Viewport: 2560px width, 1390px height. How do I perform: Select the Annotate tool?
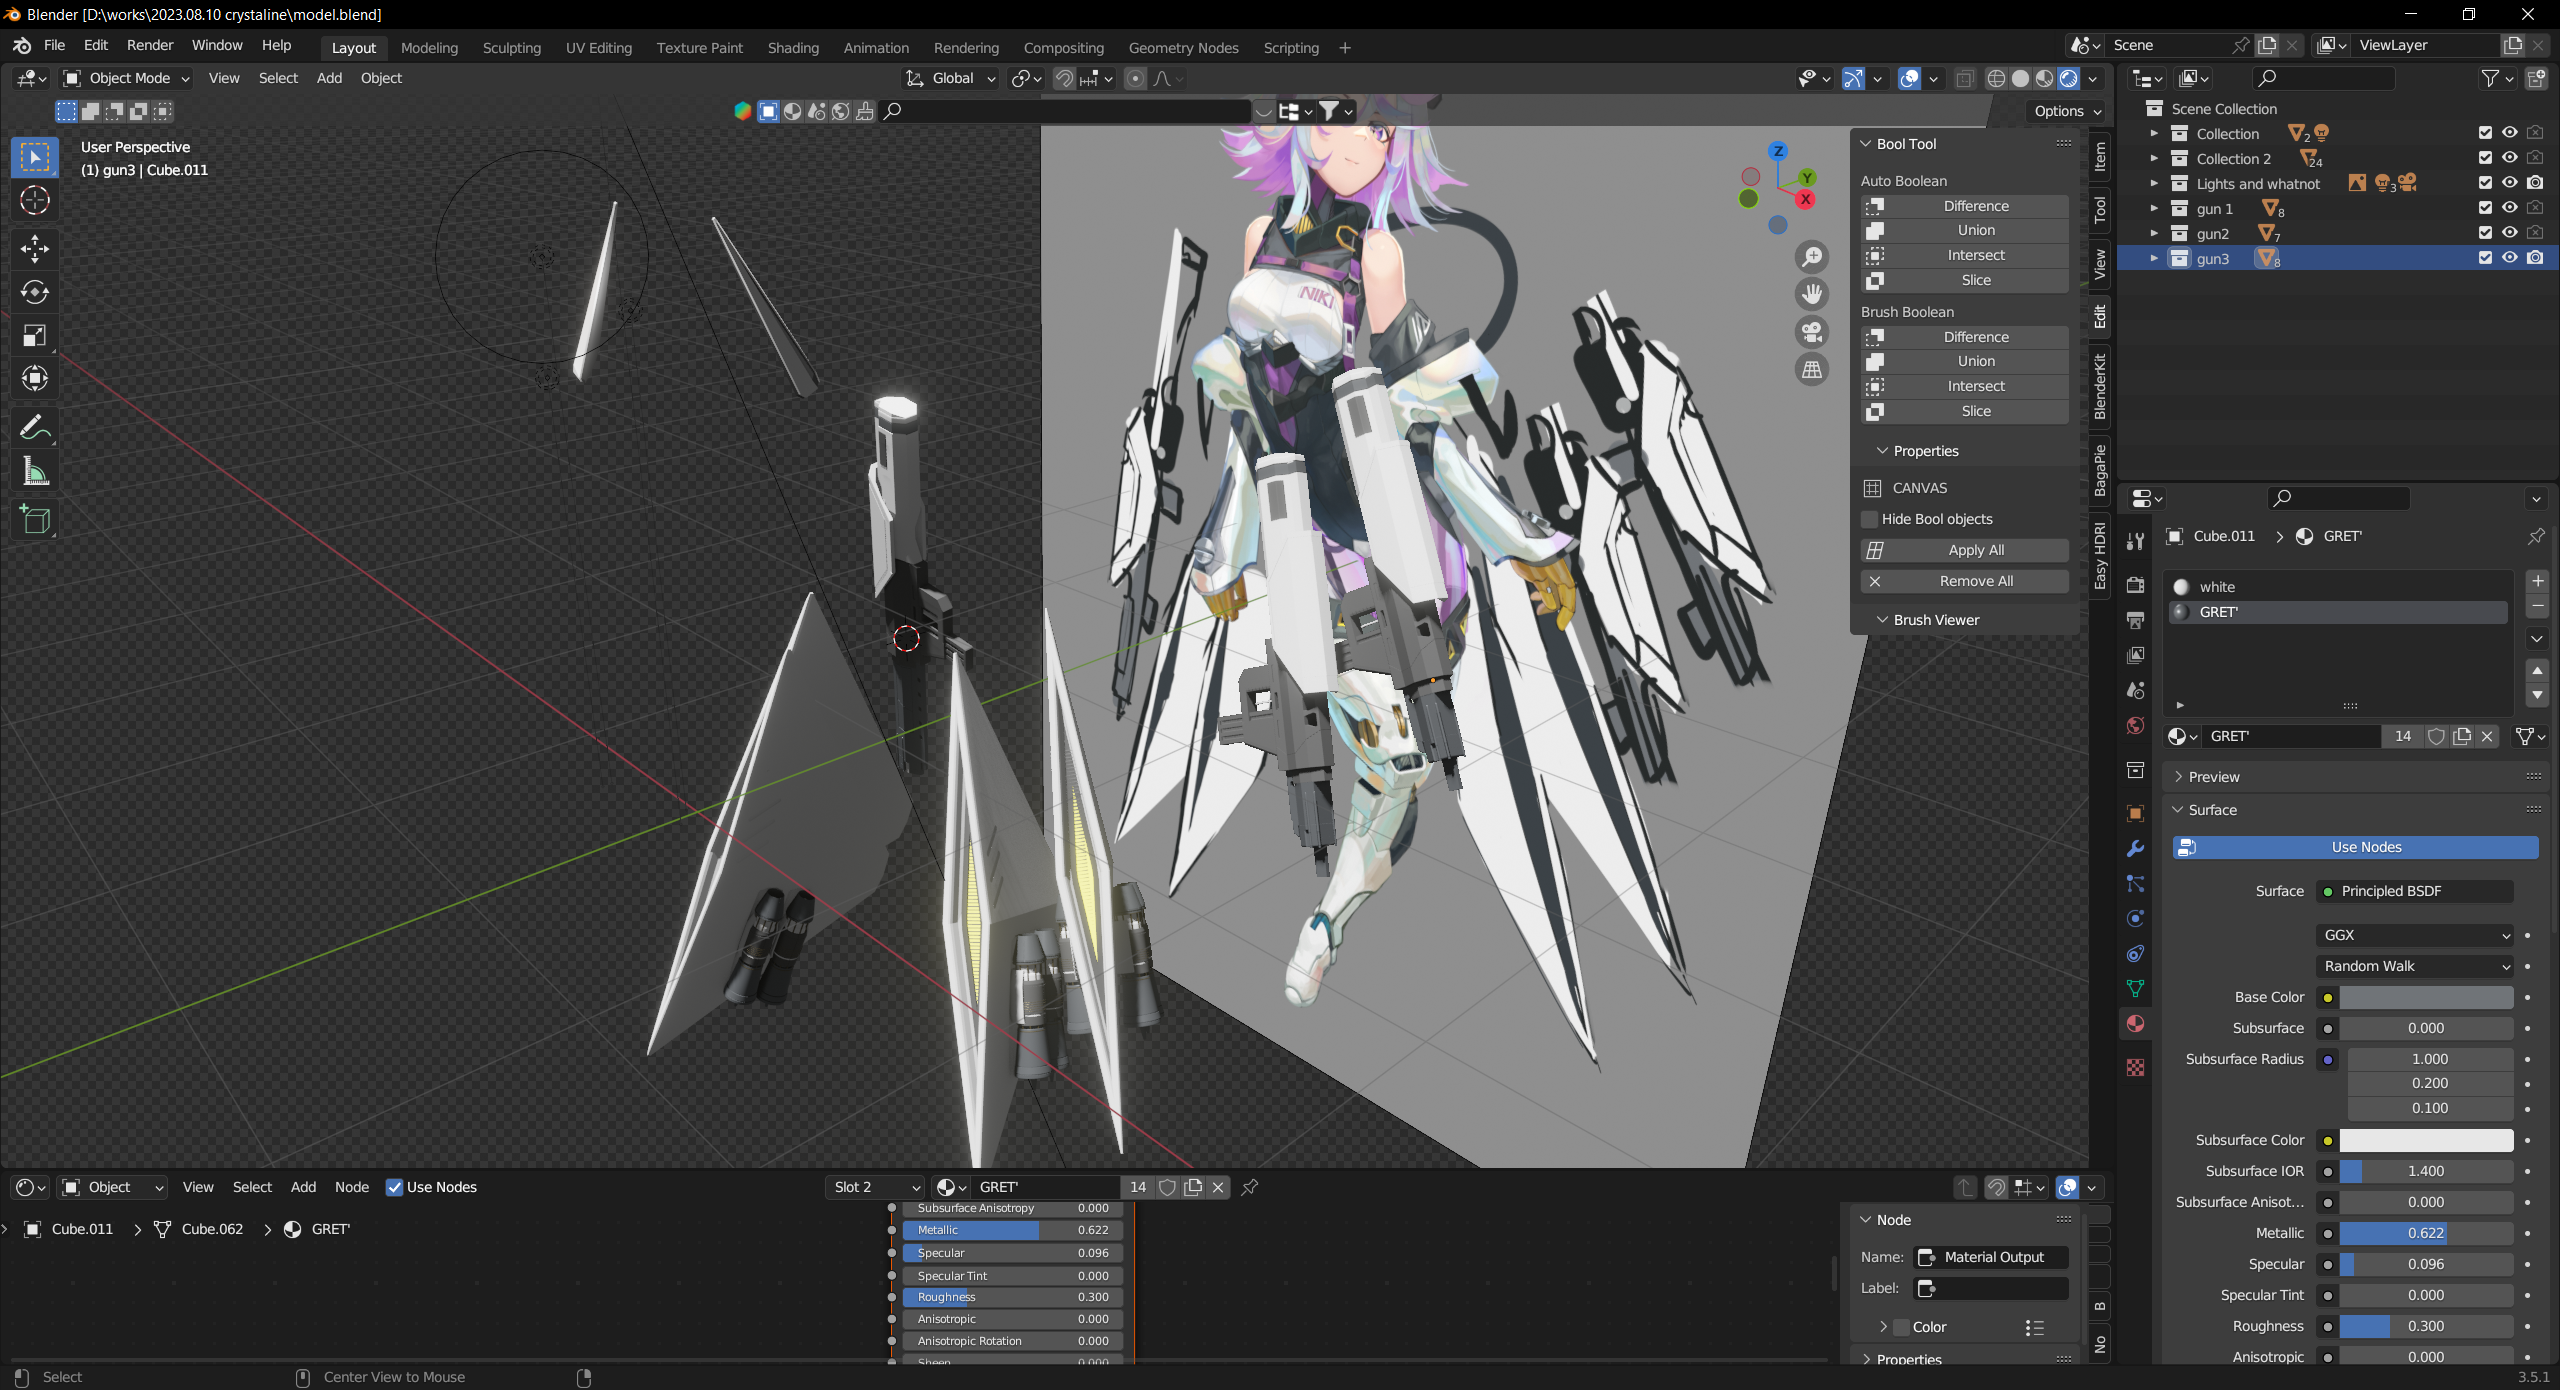click(x=35, y=428)
